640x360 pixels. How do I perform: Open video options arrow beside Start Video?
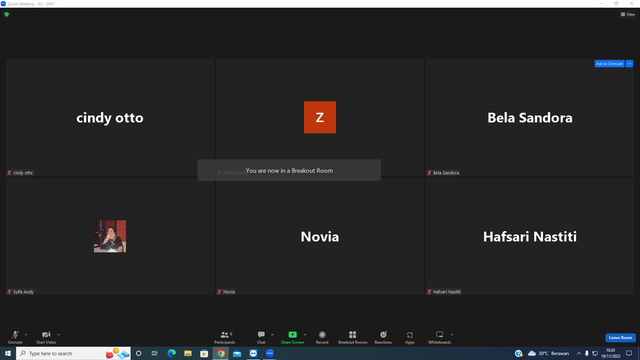pos(59,335)
